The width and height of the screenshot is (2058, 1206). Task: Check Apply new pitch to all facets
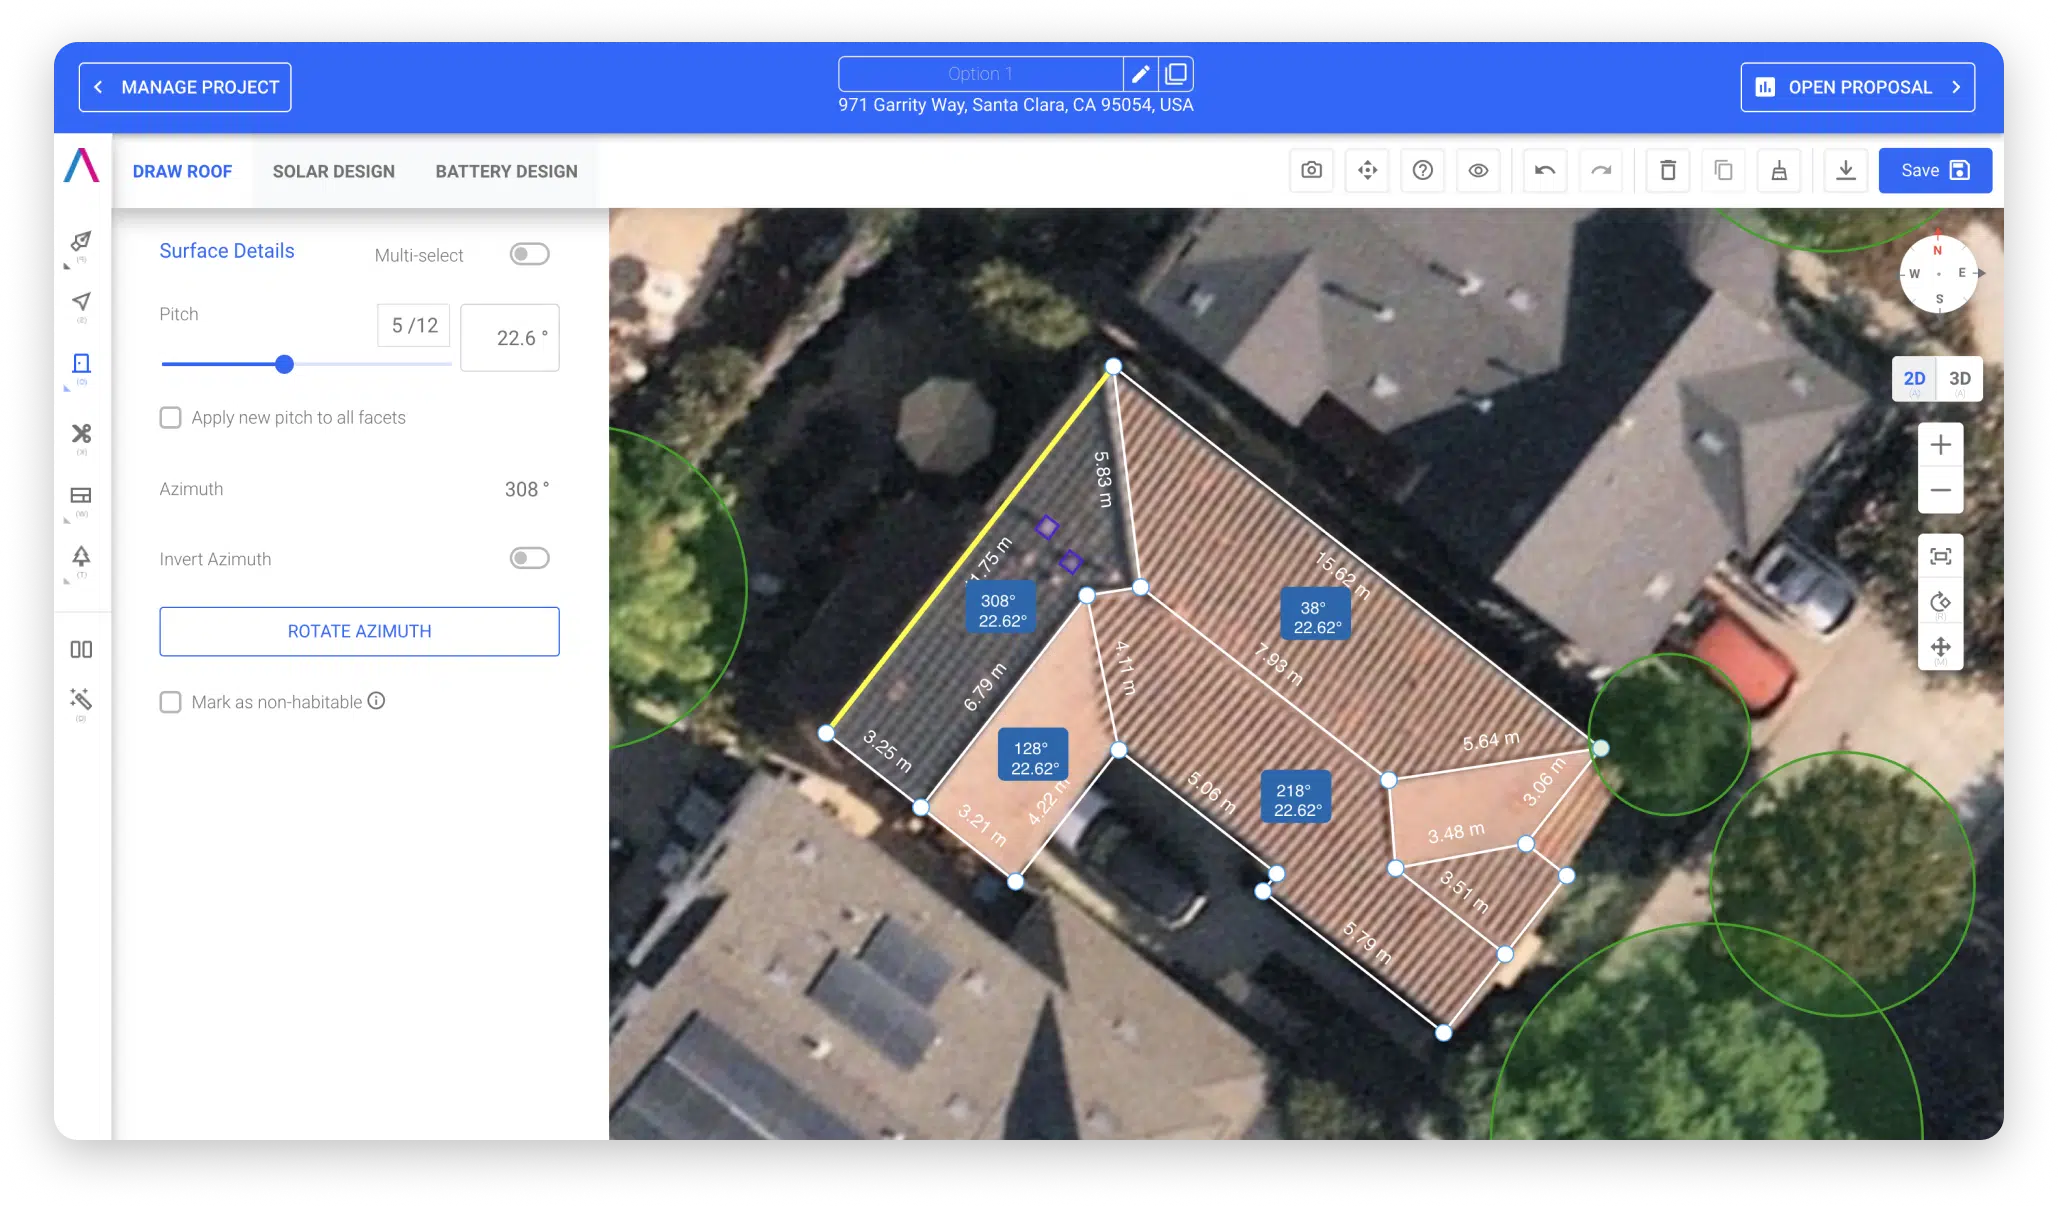[x=171, y=418]
